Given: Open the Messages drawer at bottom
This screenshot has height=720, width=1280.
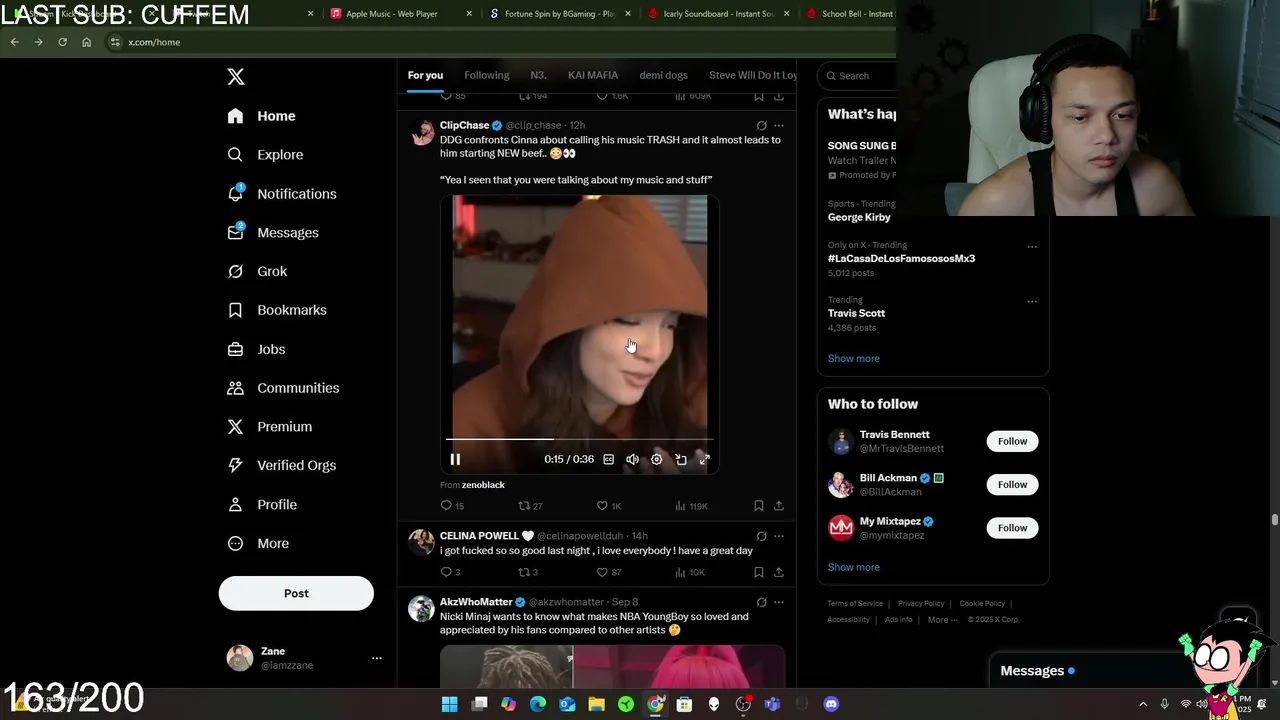Looking at the screenshot, I should 1037,671.
